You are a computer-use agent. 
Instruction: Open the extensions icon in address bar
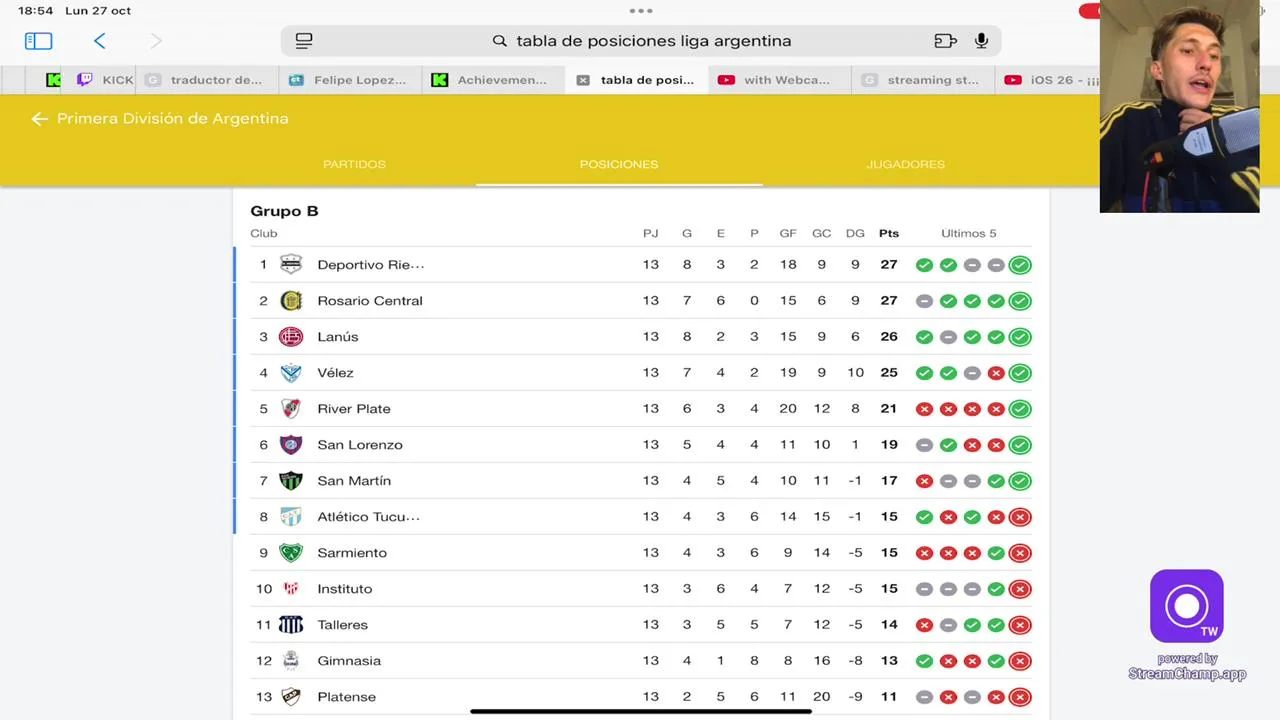point(945,41)
